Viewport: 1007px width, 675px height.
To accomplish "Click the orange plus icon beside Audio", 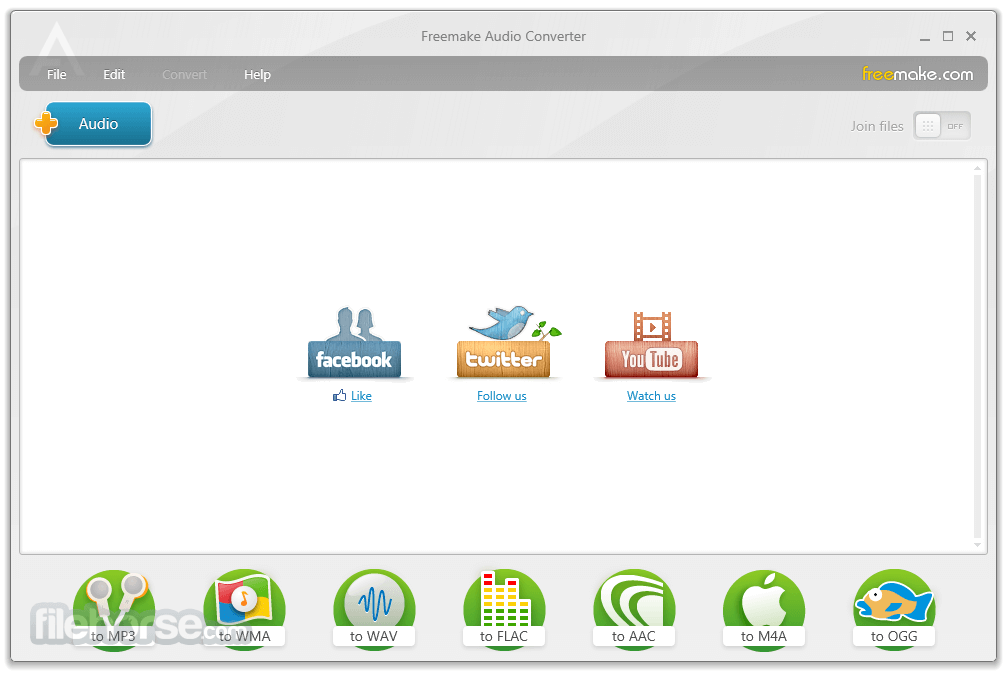I will click(x=46, y=123).
